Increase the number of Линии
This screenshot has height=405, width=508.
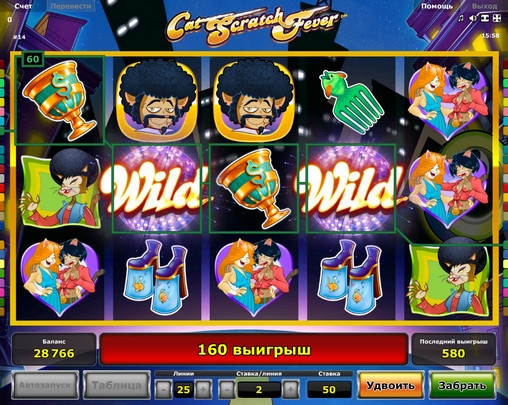[x=203, y=389]
